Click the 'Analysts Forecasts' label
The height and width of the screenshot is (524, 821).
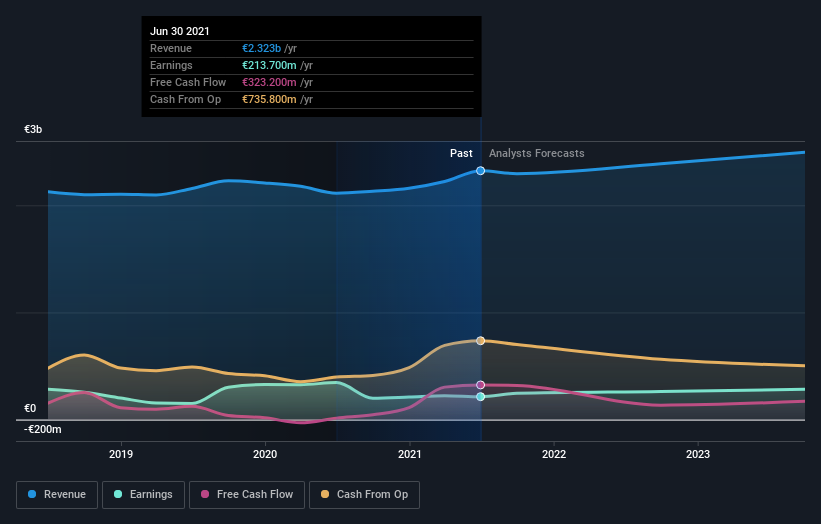click(x=537, y=153)
